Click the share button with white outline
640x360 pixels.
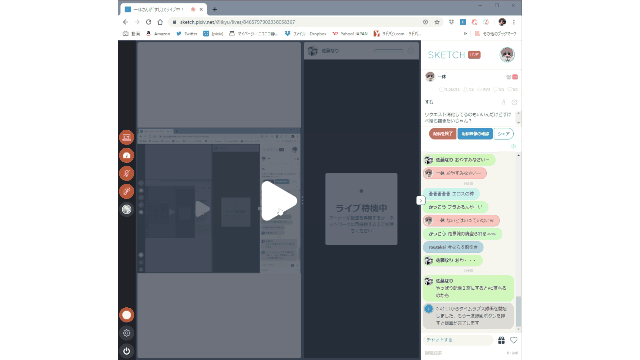coord(504,134)
